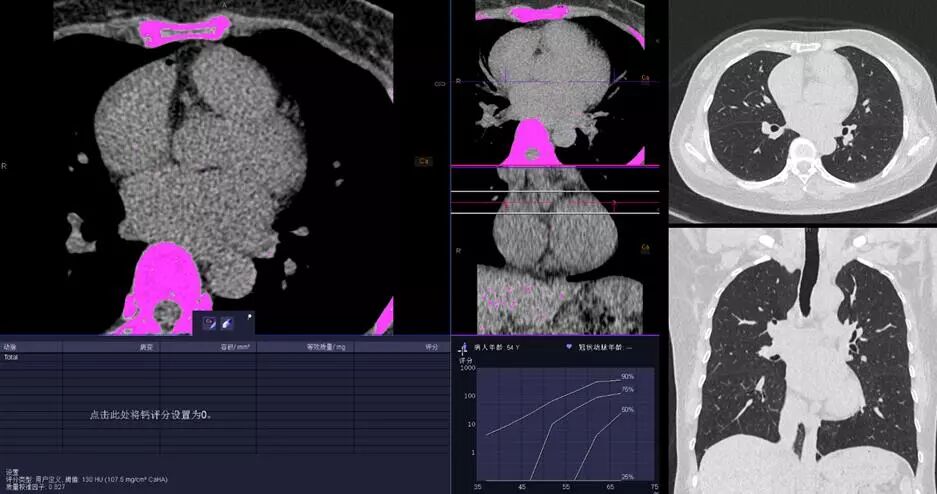Click the 75% percentile curve label
The height and width of the screenshot is (494, 937).
[627, 389]
